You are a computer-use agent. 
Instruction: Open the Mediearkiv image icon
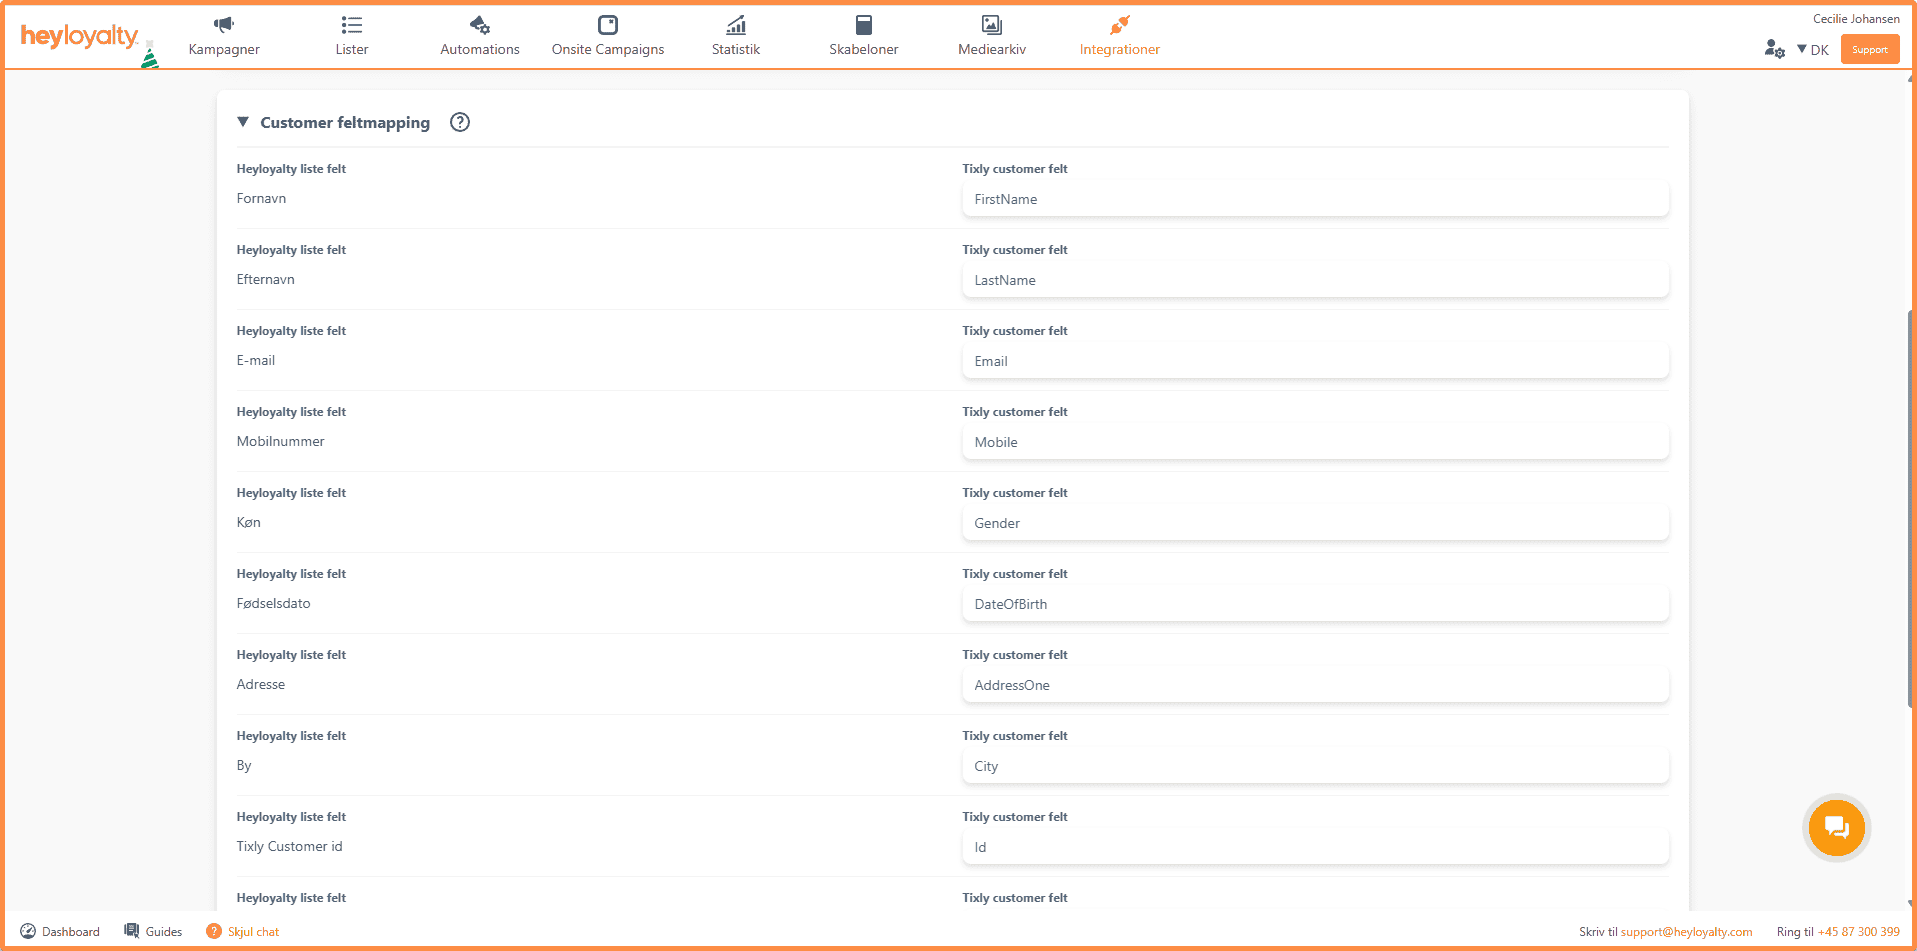click(x=991, y=25)
